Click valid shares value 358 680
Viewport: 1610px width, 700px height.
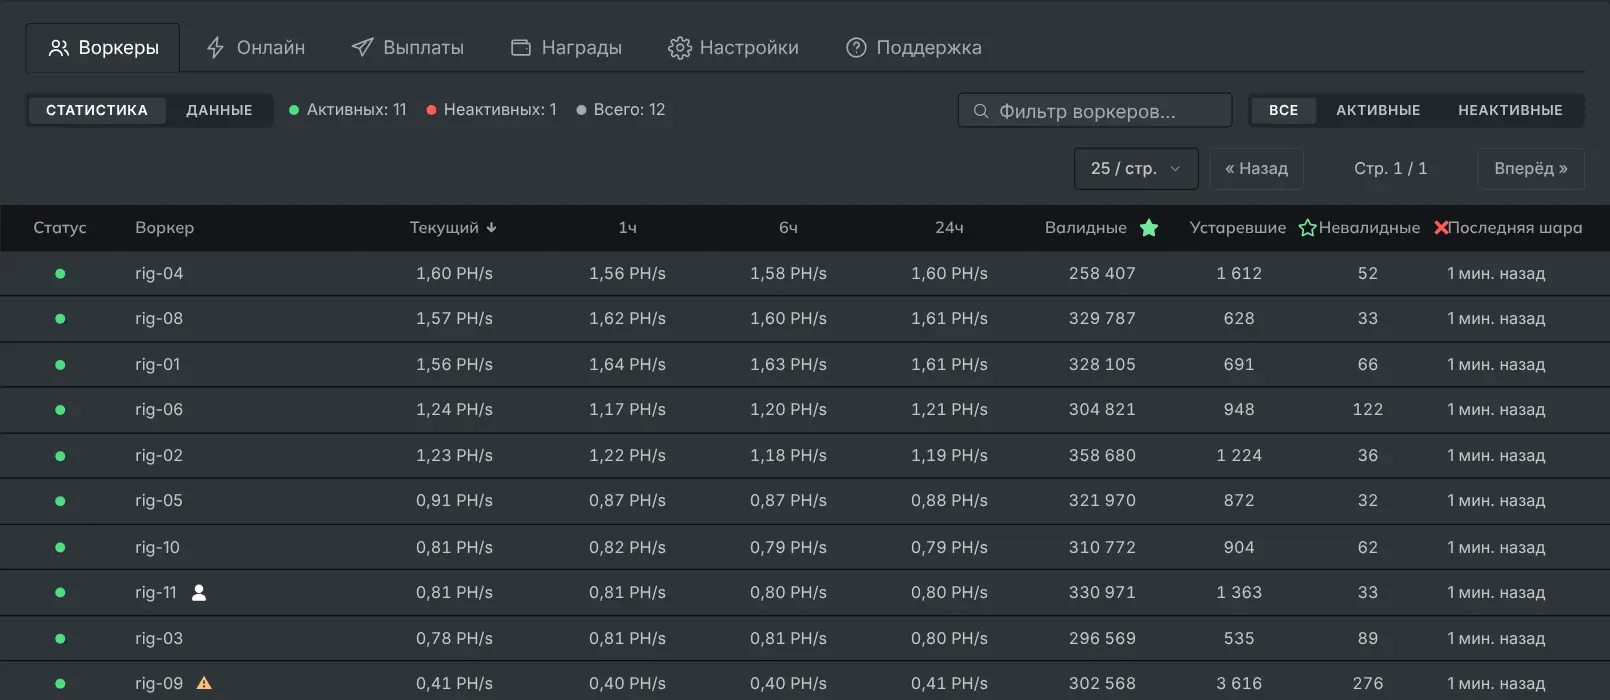(1102, 456)
